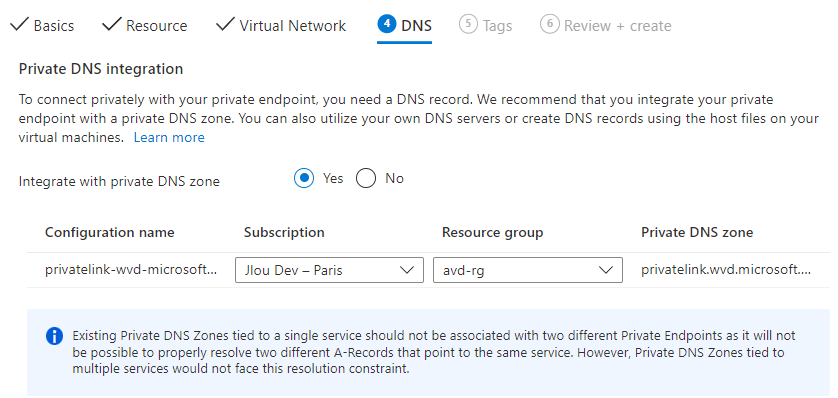The width and height of the screenshot is (838, 398).
Task: Click the Integrate with private DNS zone label
Action: pyautogui.click(x=119, y=182)
